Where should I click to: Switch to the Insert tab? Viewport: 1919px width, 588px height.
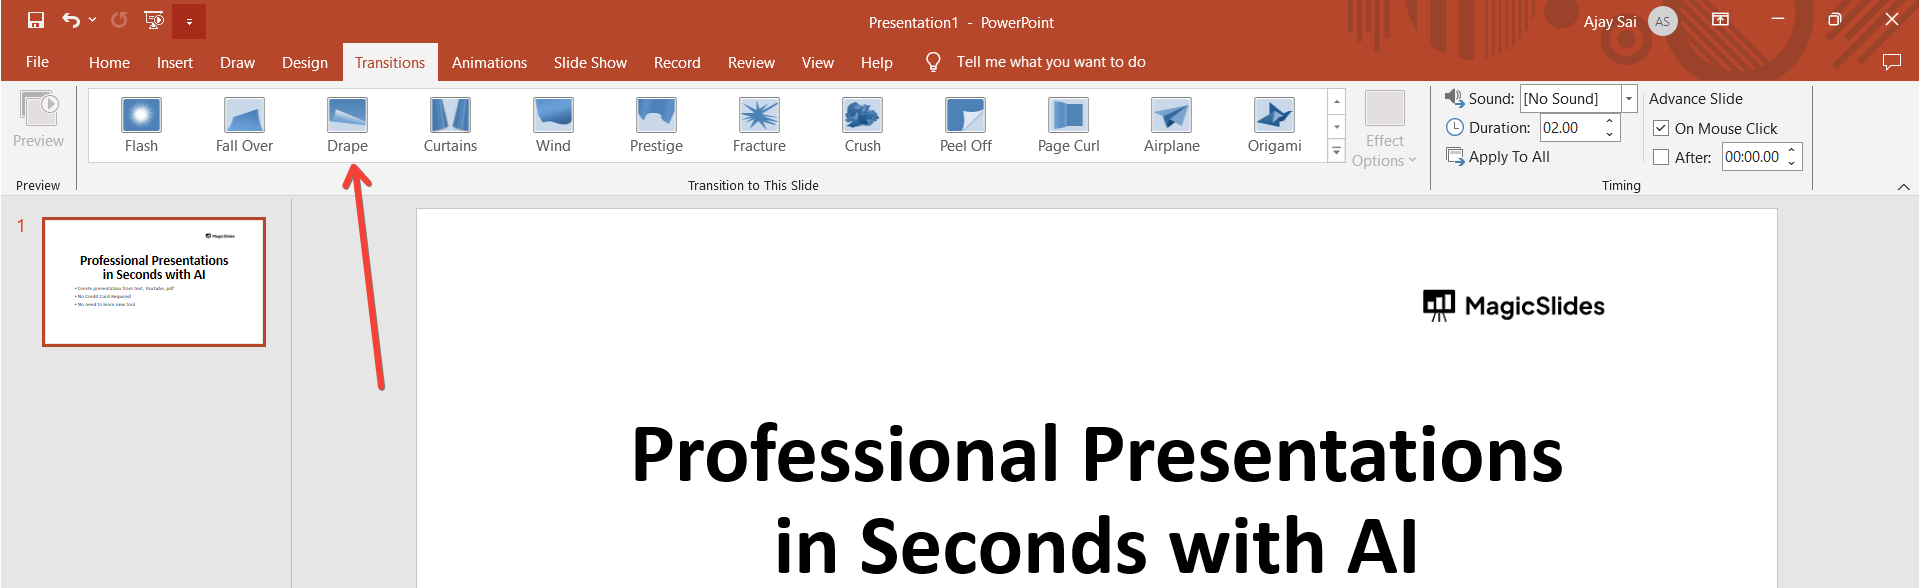click(175, 62)
